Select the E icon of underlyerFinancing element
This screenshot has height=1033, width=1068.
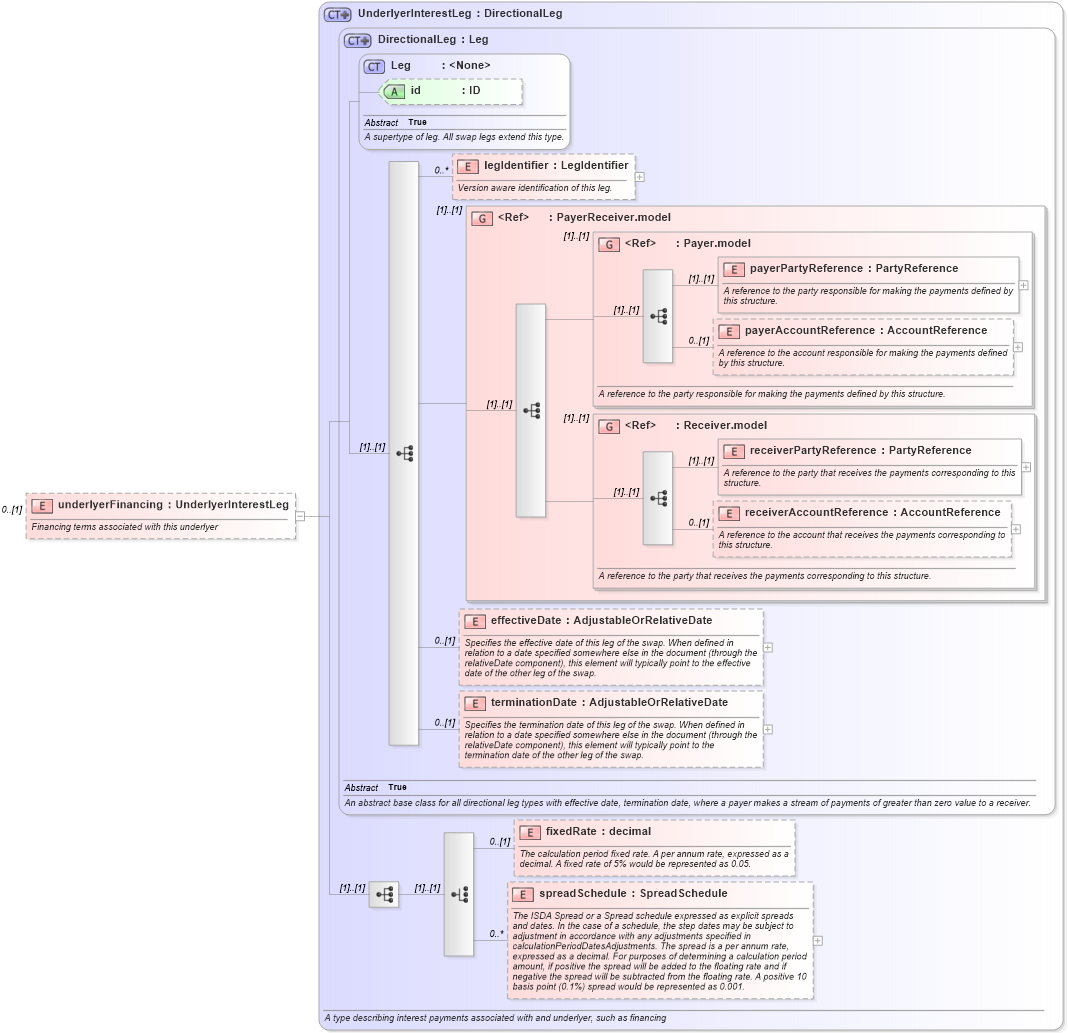tap(40, 505)
